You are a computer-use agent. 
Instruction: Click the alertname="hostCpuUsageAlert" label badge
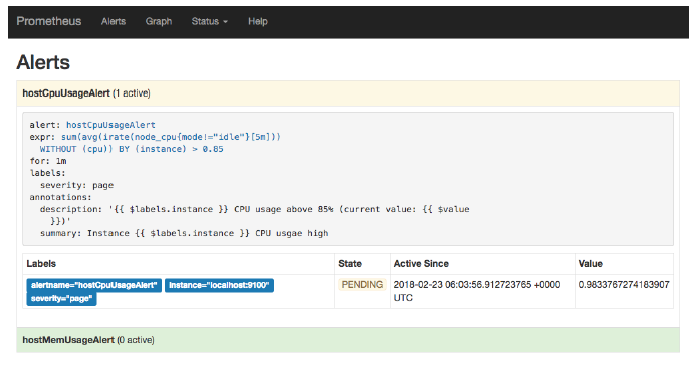pos(94,285)
